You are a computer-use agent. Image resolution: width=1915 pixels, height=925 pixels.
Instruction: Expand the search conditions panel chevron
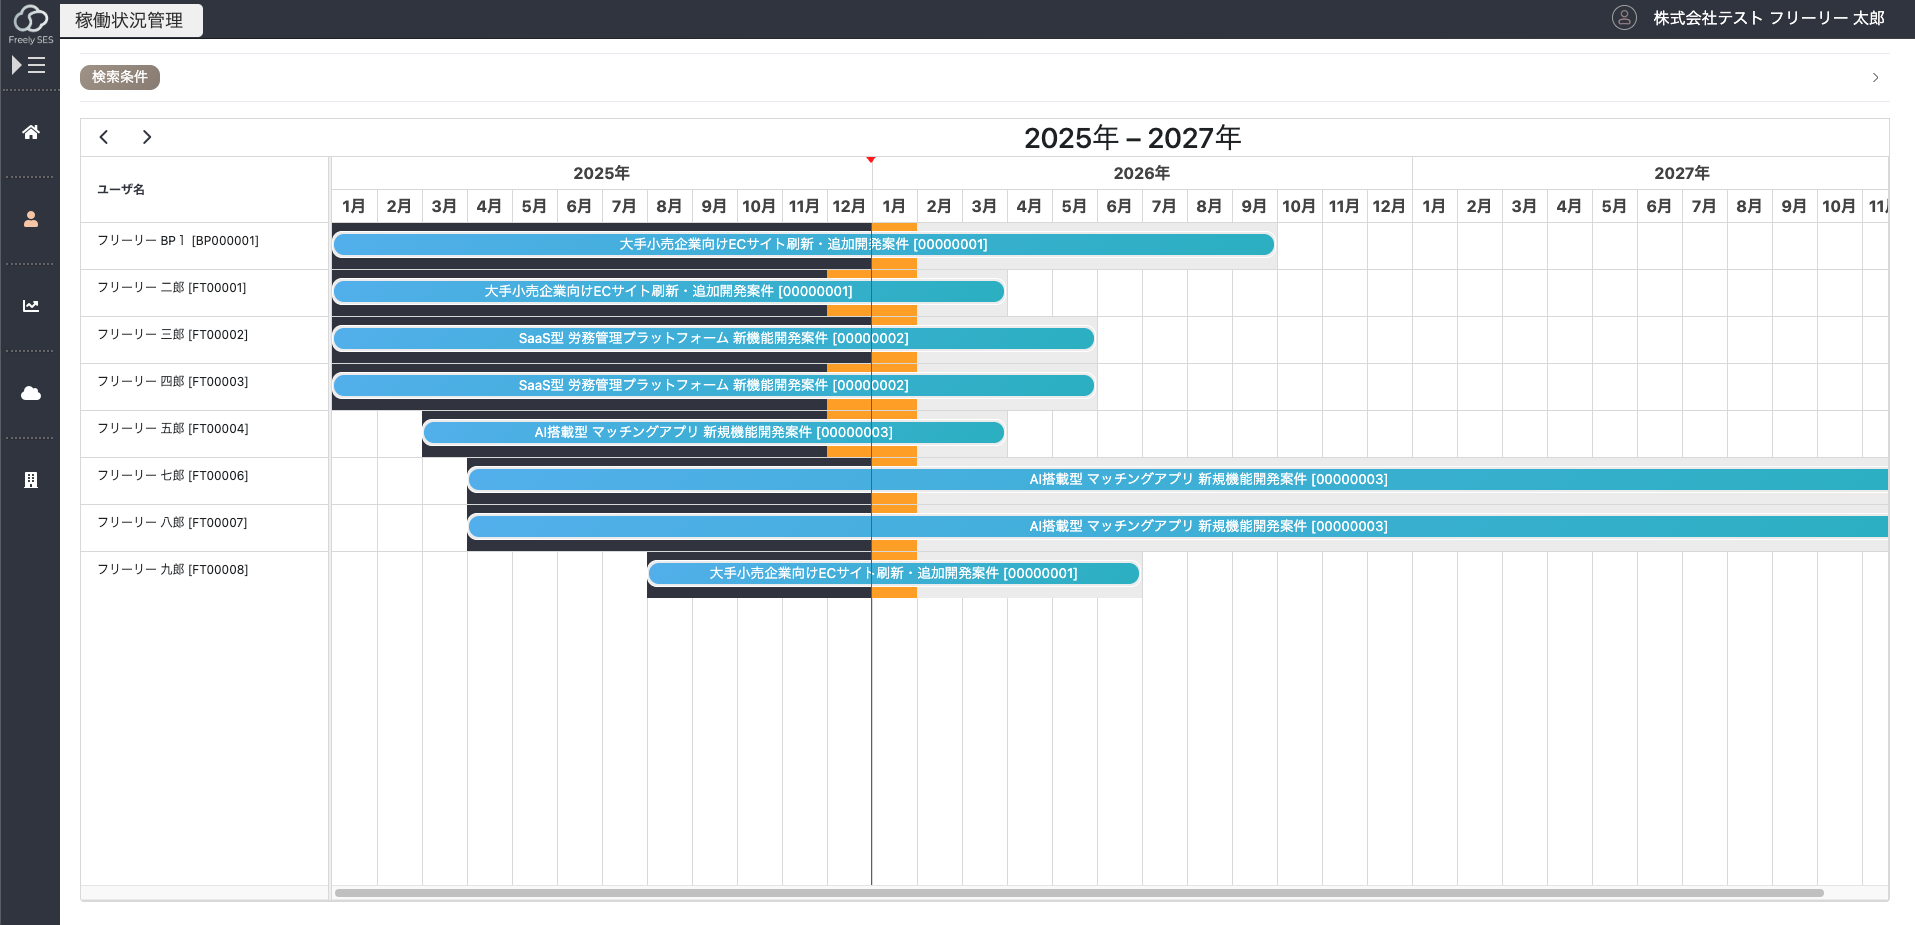(1875, 77)
